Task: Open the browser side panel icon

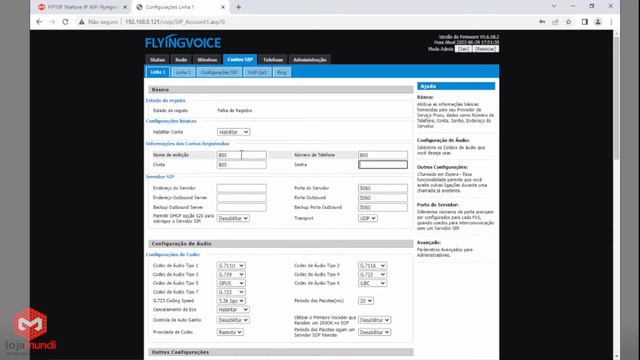Action: coord(584,22)
